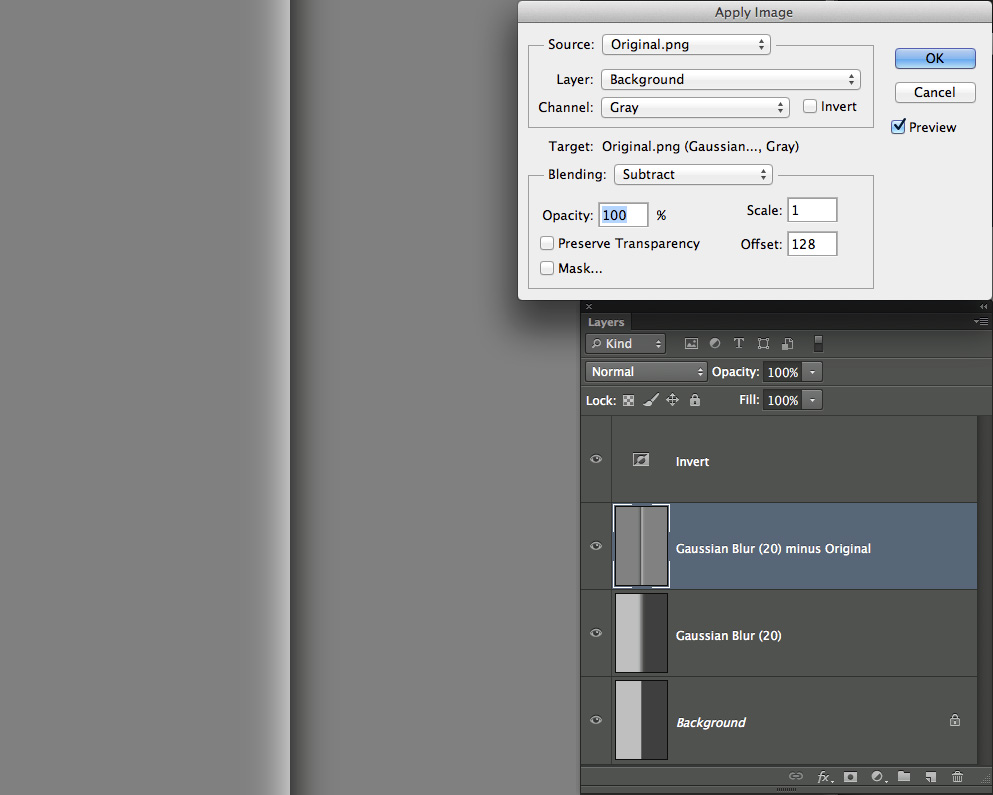Open the Fill slider arrow
Viewport: 993px width, 795px height.
click(813, 400)
